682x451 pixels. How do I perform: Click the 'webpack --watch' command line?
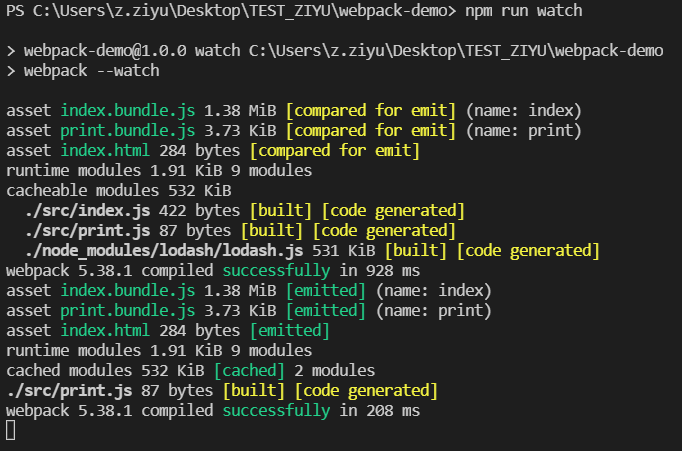[x=92, y=70]
